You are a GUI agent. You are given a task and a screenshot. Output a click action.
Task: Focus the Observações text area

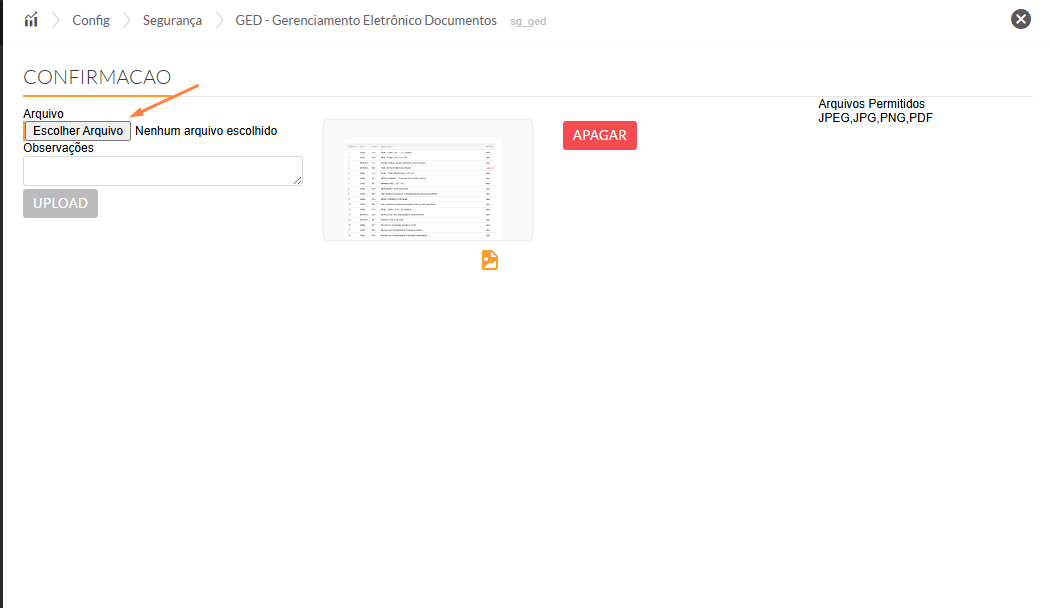[162, 170]
